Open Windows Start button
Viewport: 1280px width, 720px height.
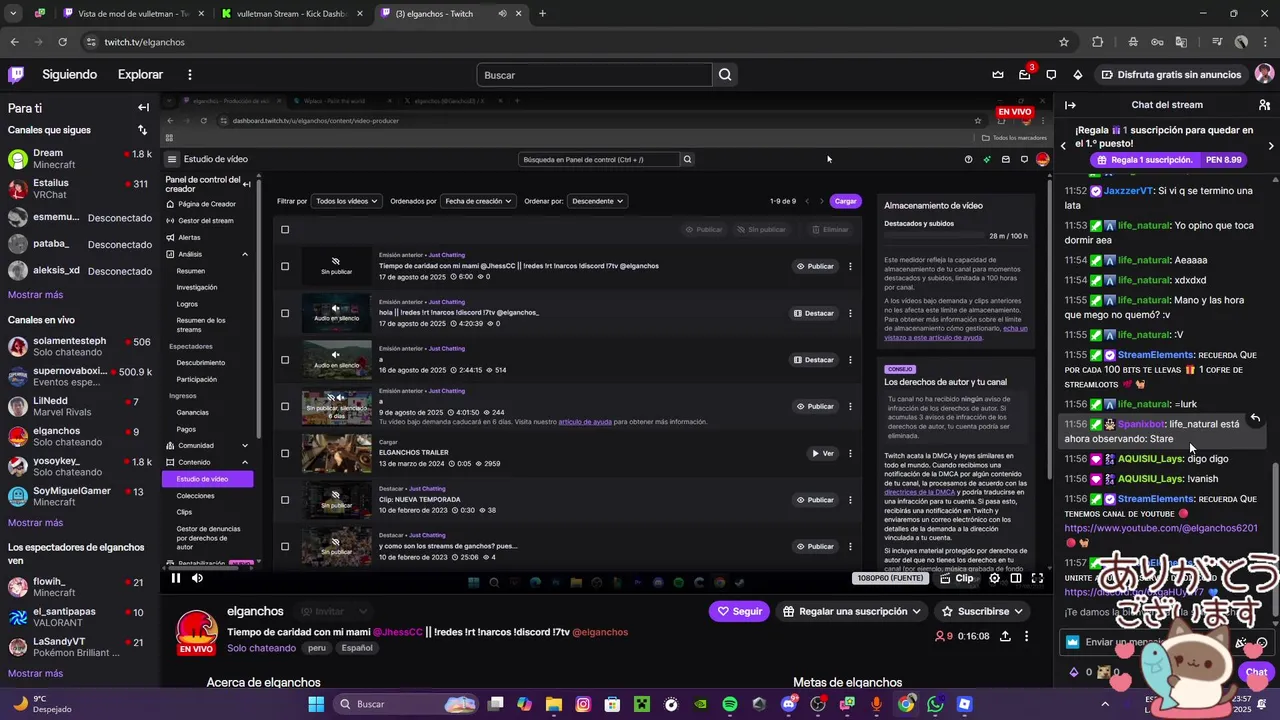pyautogui.click(x=316, y=704)
